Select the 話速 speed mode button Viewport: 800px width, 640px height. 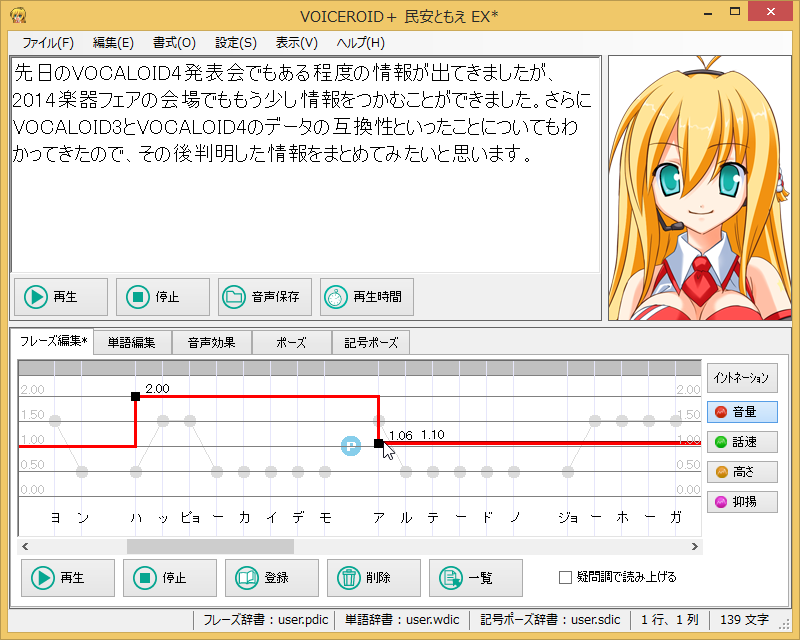(742, 442)
